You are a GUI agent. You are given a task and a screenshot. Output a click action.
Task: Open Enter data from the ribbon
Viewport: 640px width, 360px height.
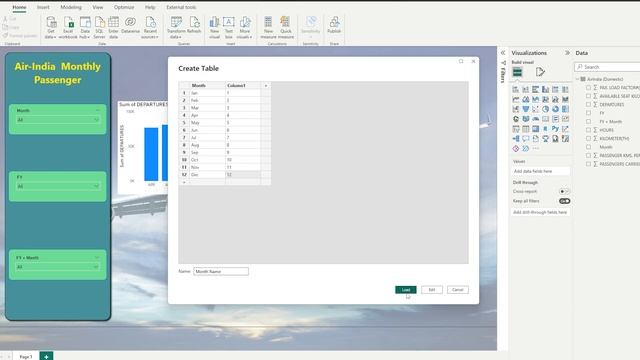[113, 27]
